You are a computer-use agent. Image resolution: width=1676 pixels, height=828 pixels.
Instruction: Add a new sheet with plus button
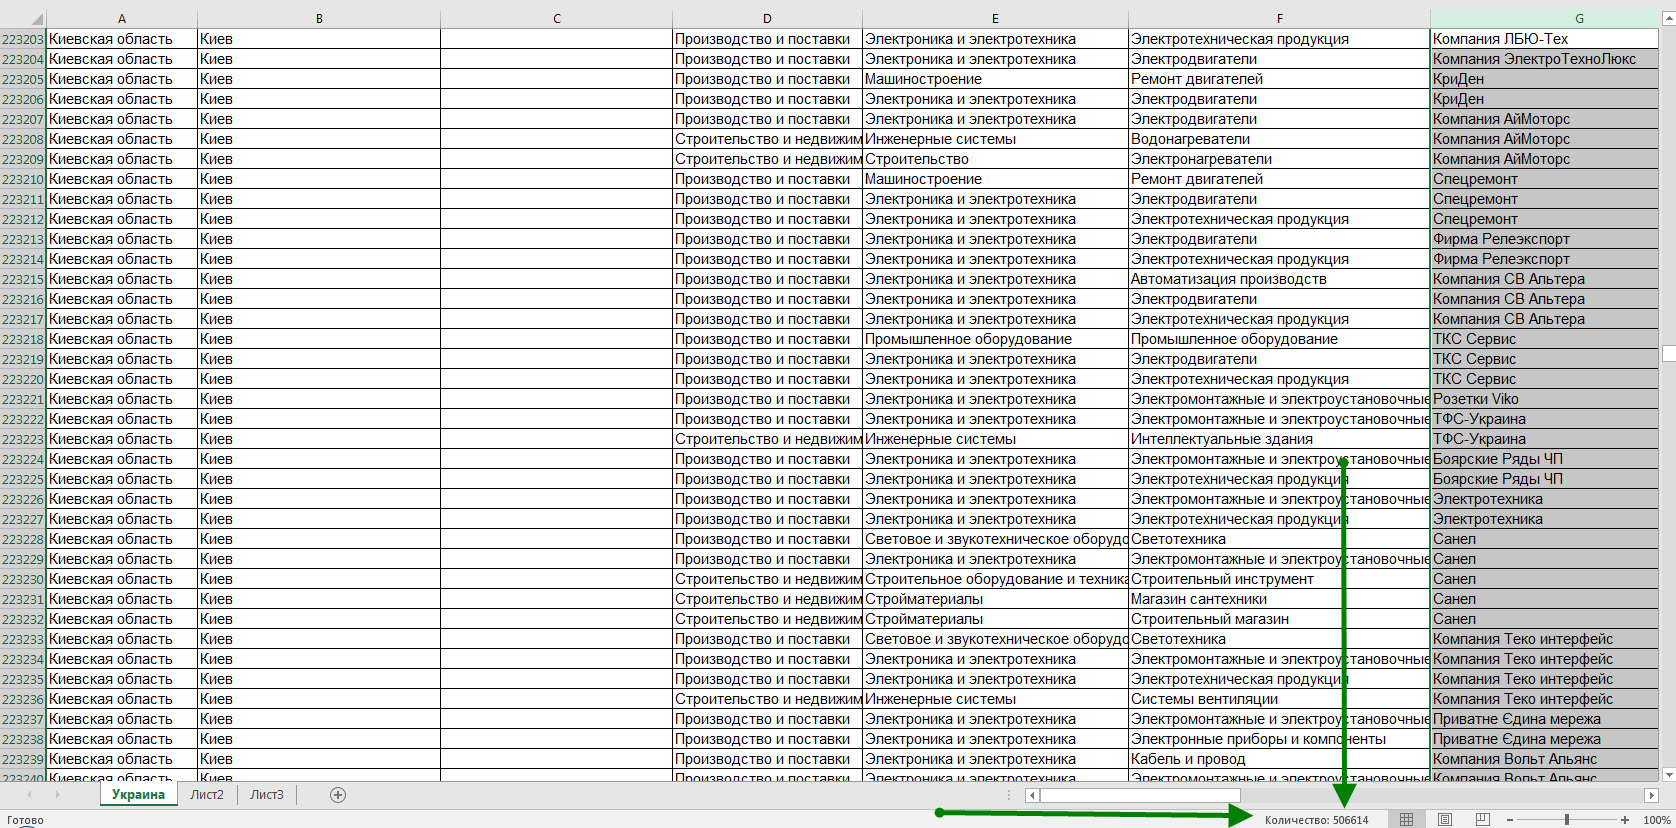pos(338,795)
